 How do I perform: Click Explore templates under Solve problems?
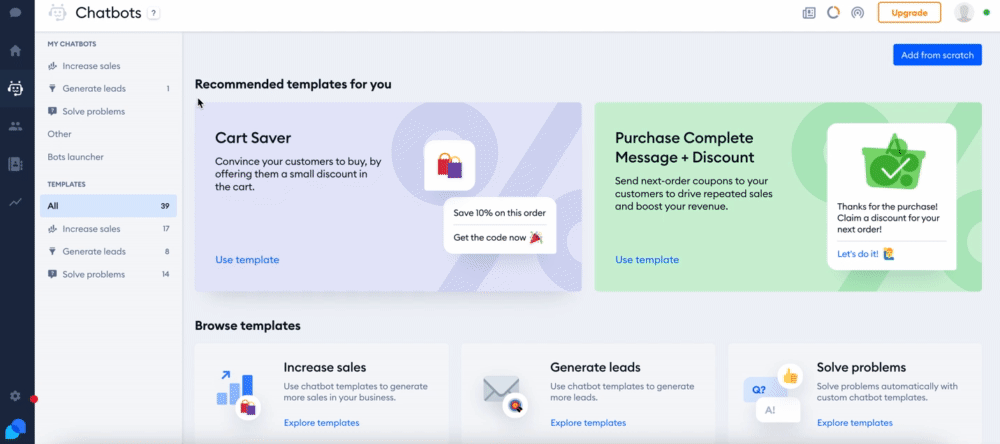tap(855, 422)
